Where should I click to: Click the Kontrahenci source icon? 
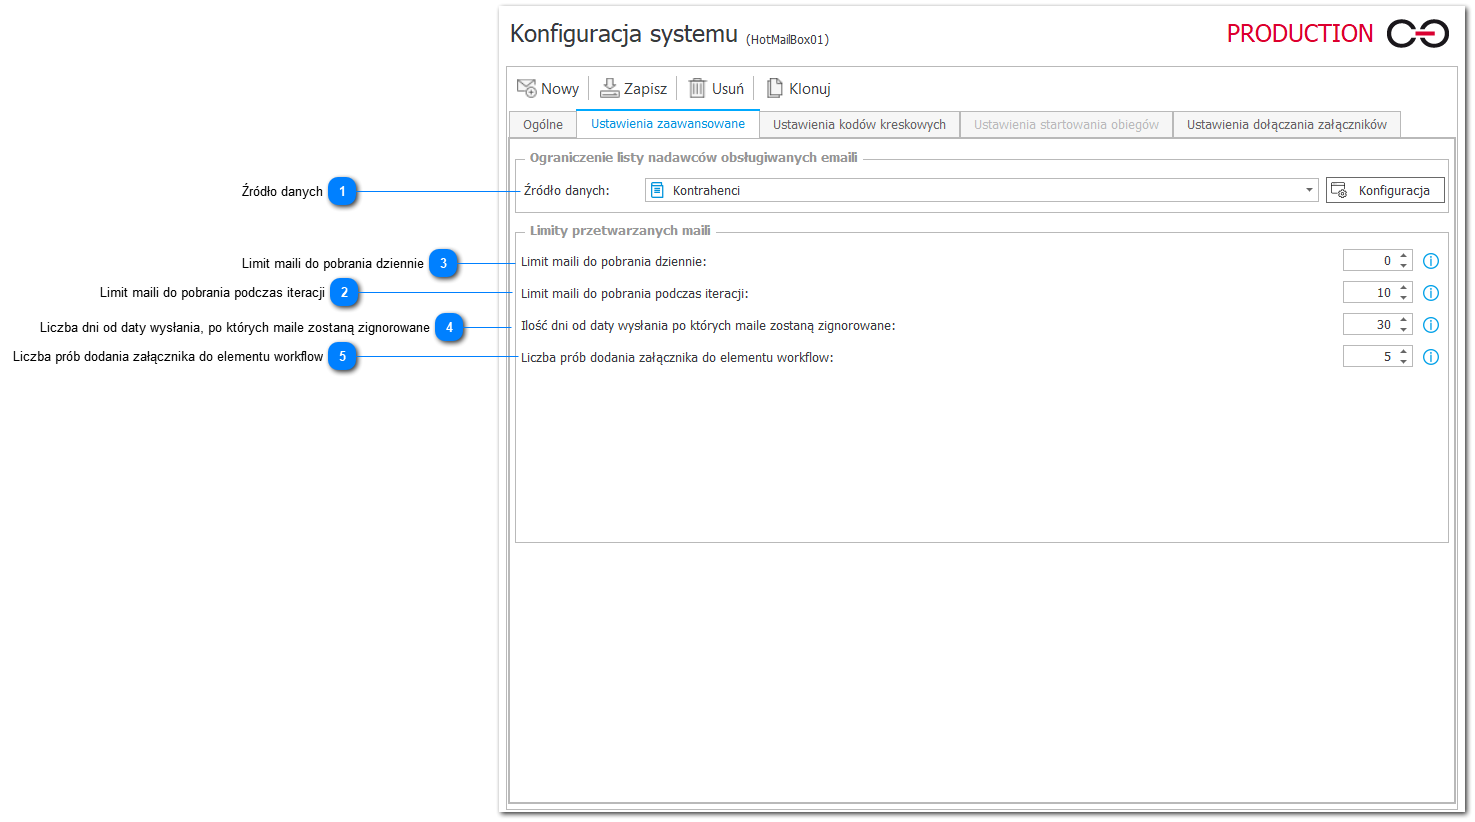tap(657, 190)
